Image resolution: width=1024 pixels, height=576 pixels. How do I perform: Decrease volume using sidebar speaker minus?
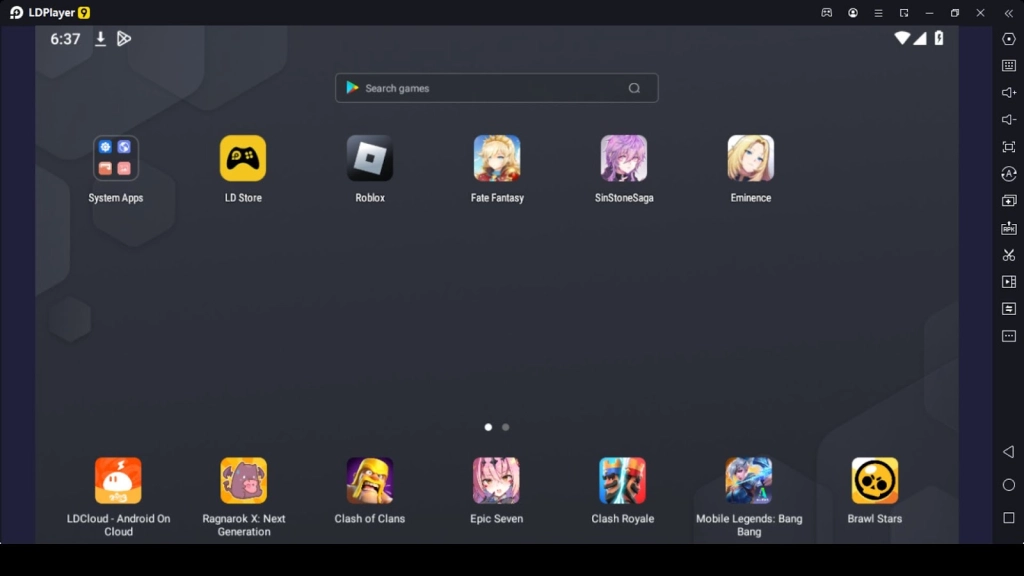[1009, 120]
